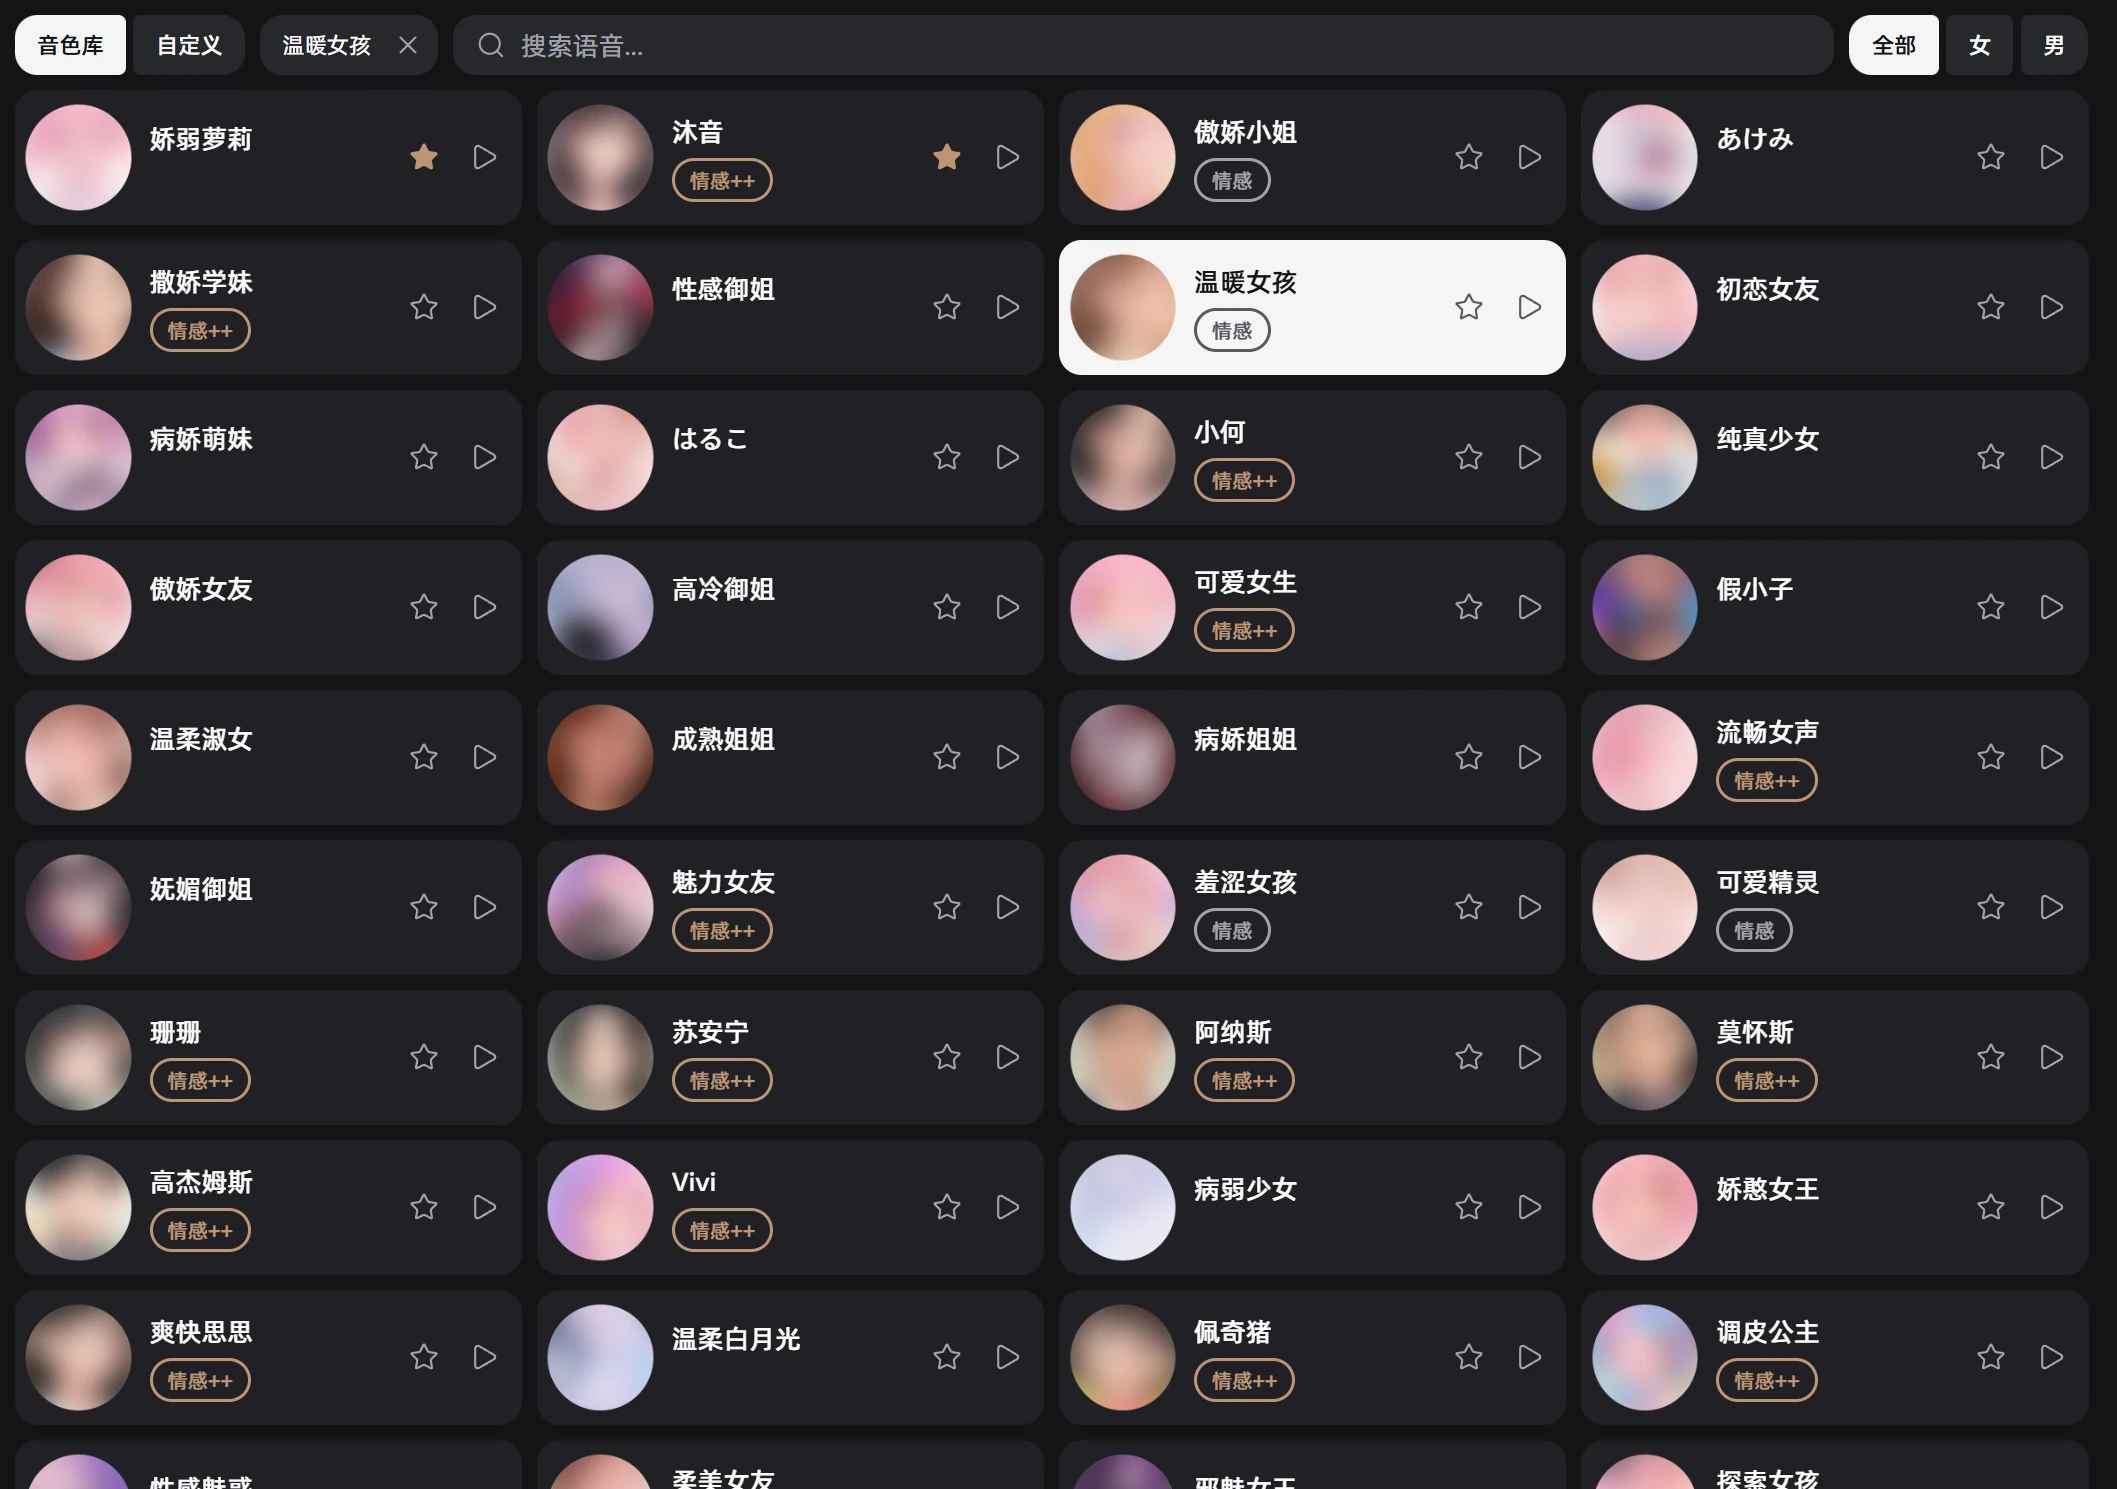Switch to the 音色库 tab
Viewport: 2117px width, 1489px height.
(x=70, y=45)
